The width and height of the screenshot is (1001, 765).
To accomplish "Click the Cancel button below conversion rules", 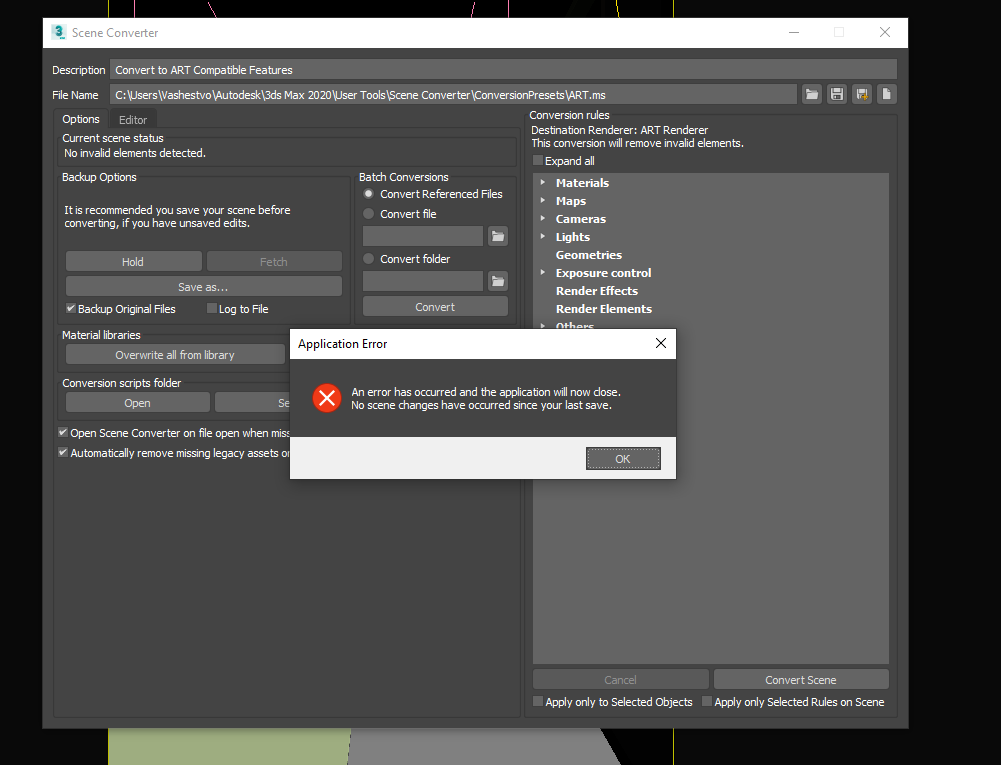I will click(621, 679).
